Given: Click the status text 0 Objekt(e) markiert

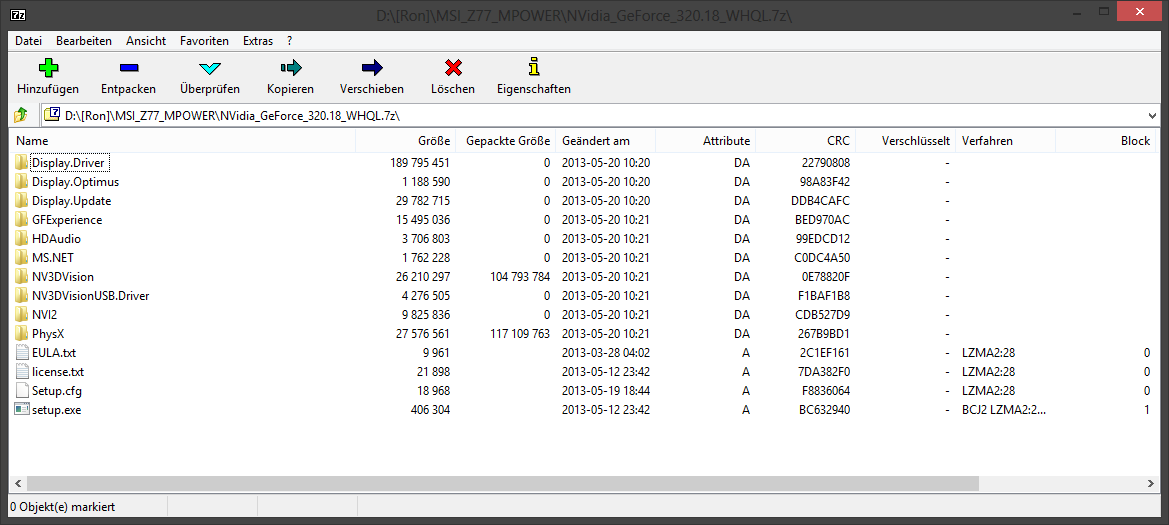Looking at the screenshot, I should coord(63,507).
